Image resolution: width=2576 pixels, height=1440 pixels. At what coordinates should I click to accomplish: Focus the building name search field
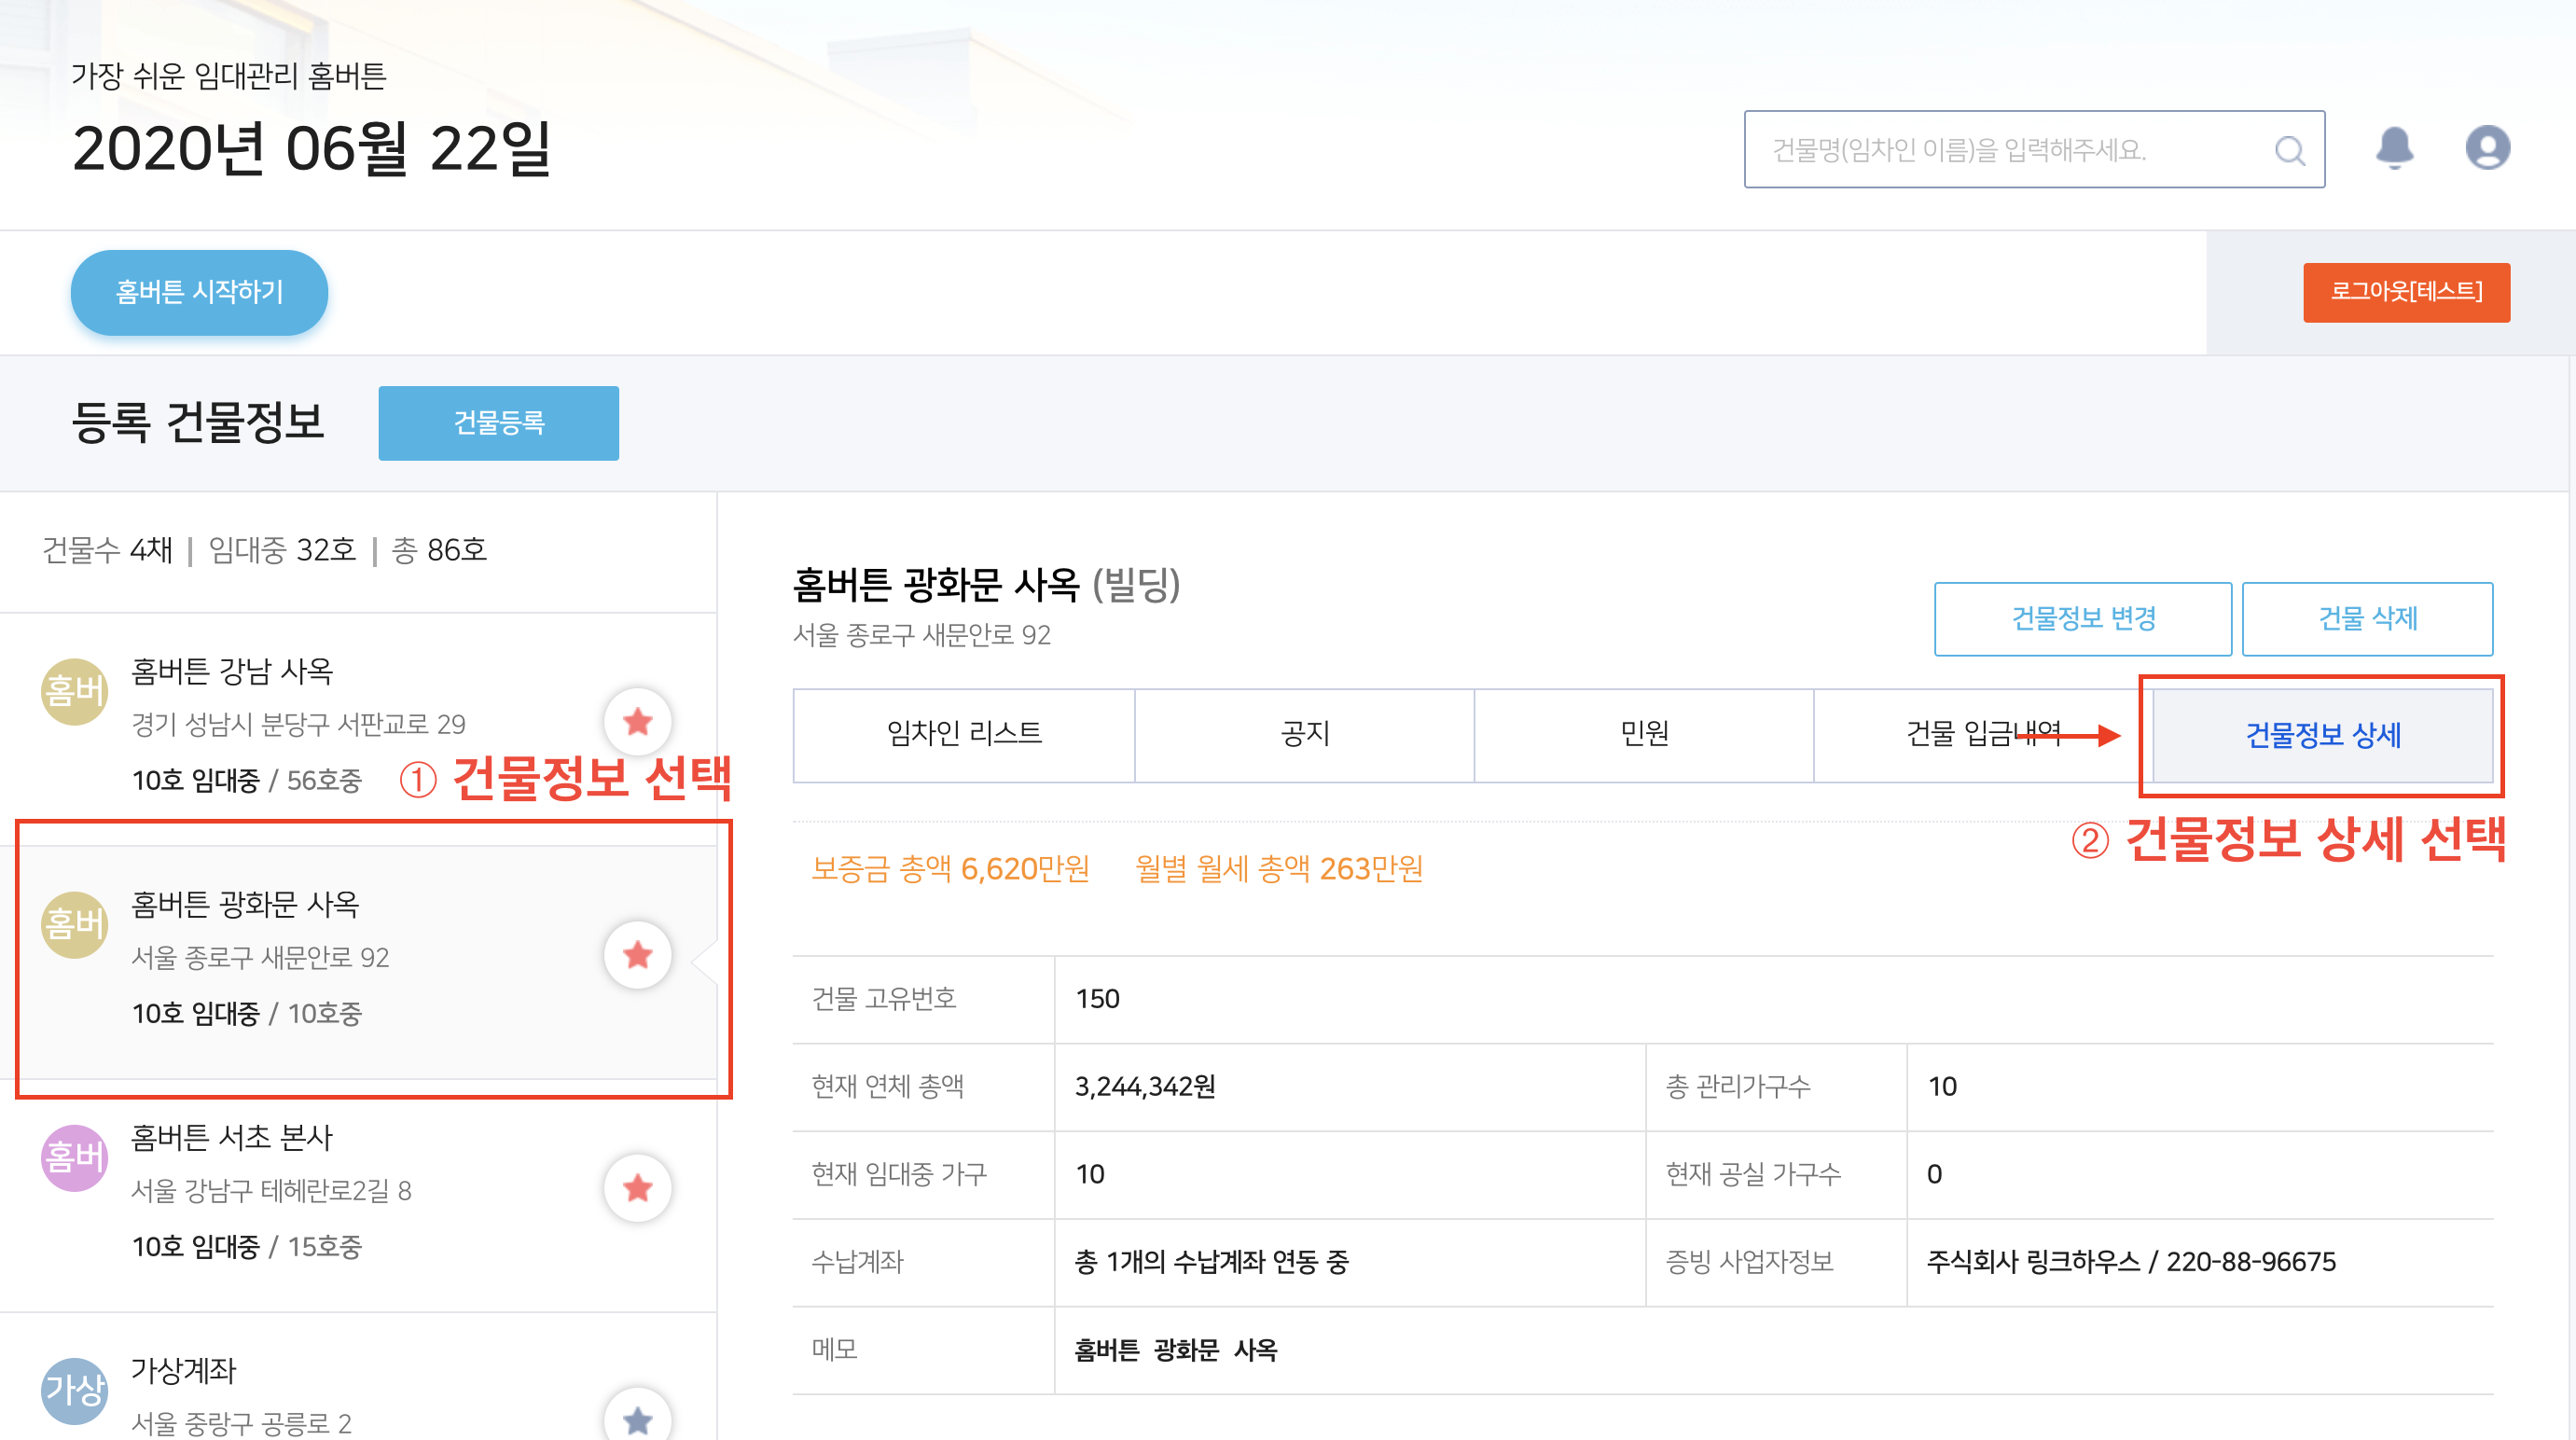(2010, 150)
